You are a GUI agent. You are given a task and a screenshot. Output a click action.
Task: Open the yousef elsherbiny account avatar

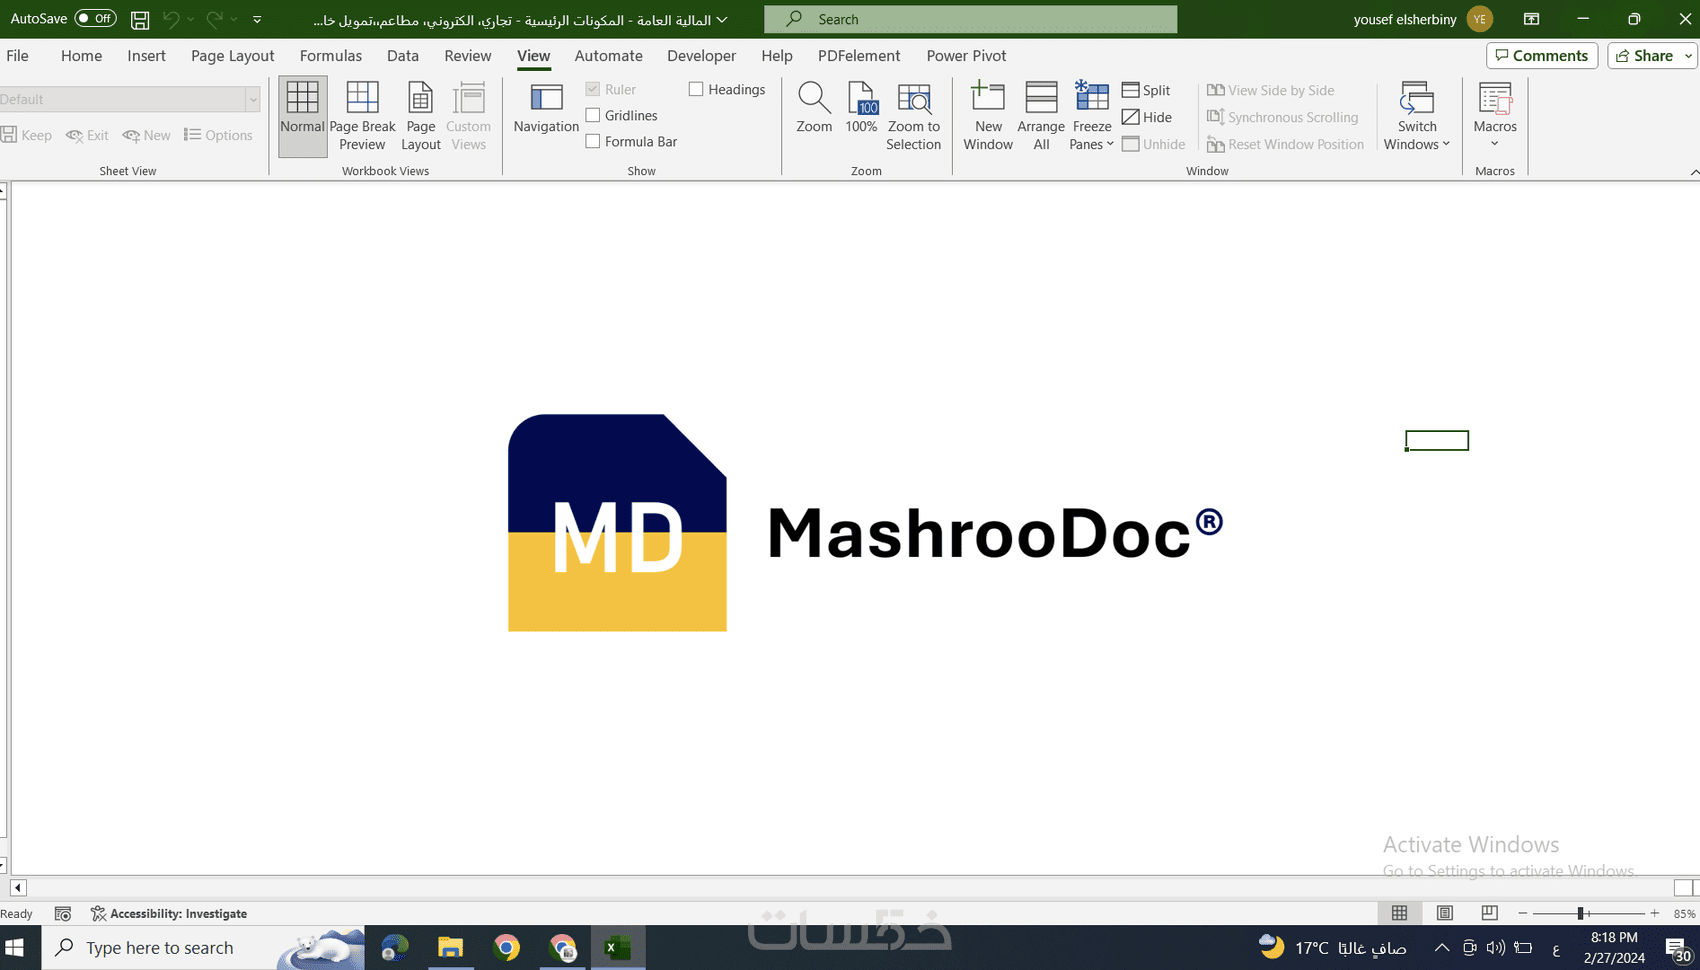(1480, 19)
